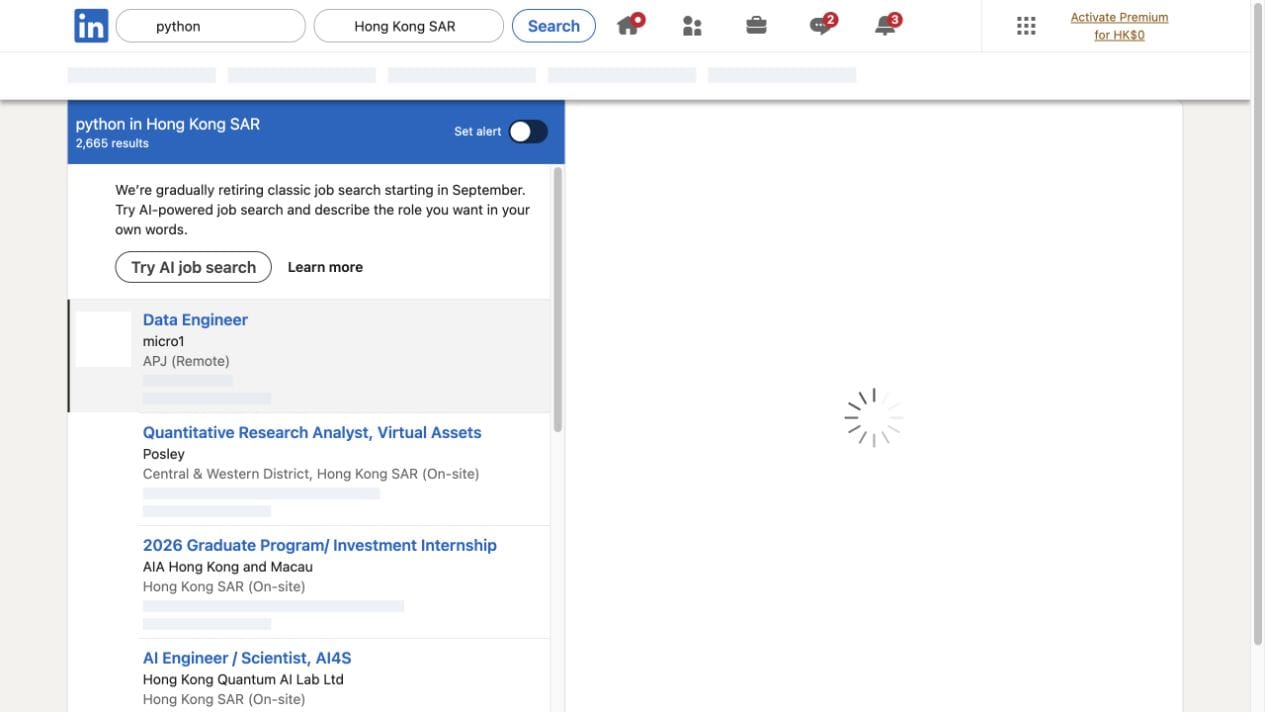Click the python in Hong Kong SAR heading

[168, 124]
